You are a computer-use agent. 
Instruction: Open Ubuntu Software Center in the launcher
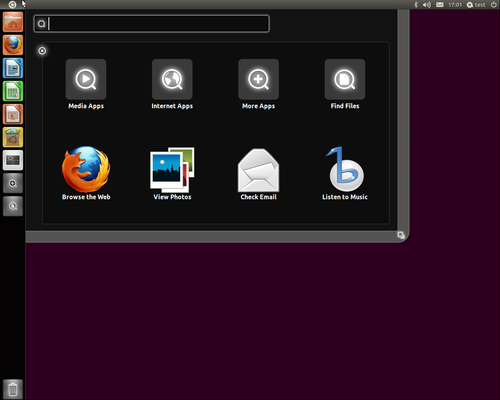point(13,137)
